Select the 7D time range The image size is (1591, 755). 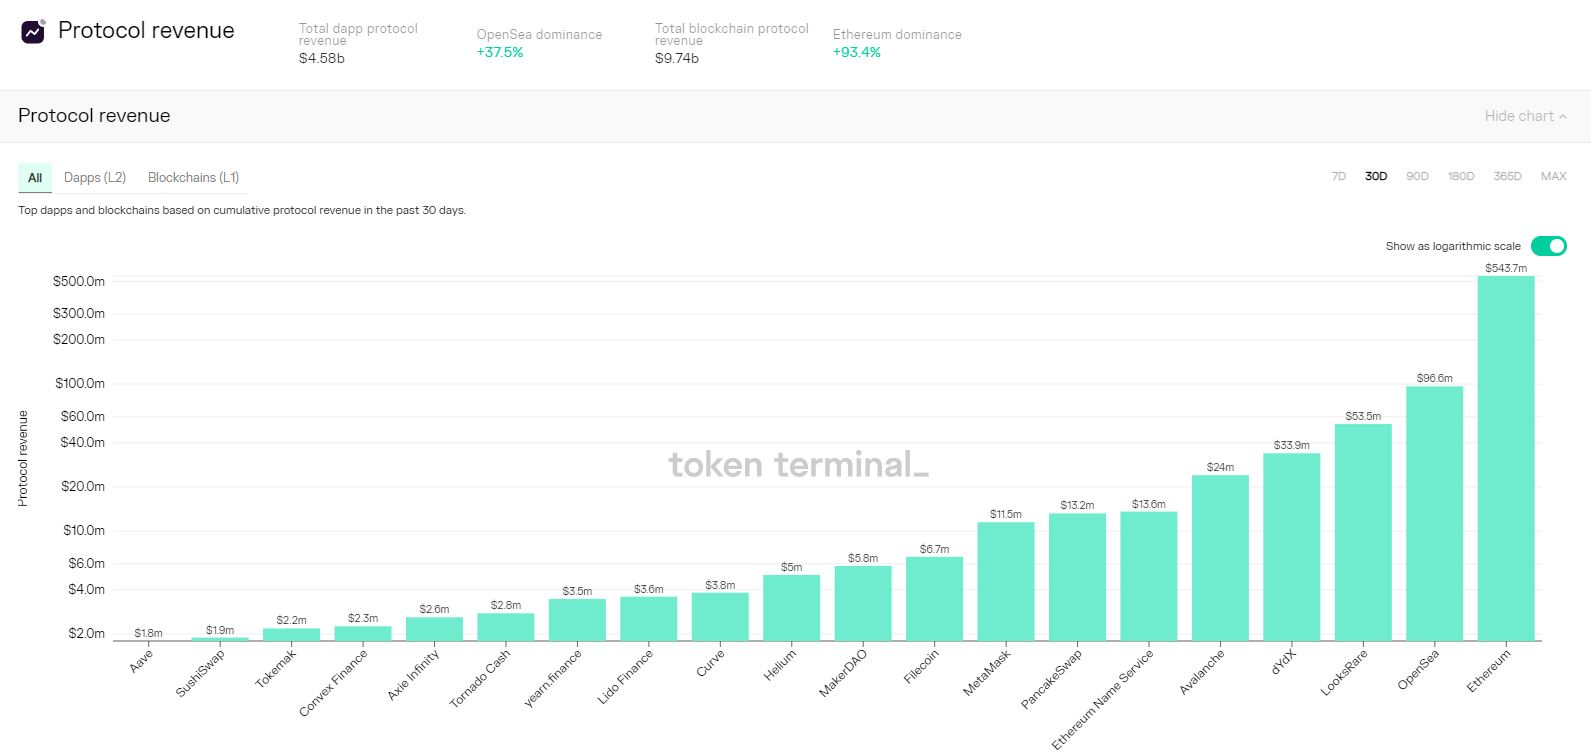pos(1339,176)
